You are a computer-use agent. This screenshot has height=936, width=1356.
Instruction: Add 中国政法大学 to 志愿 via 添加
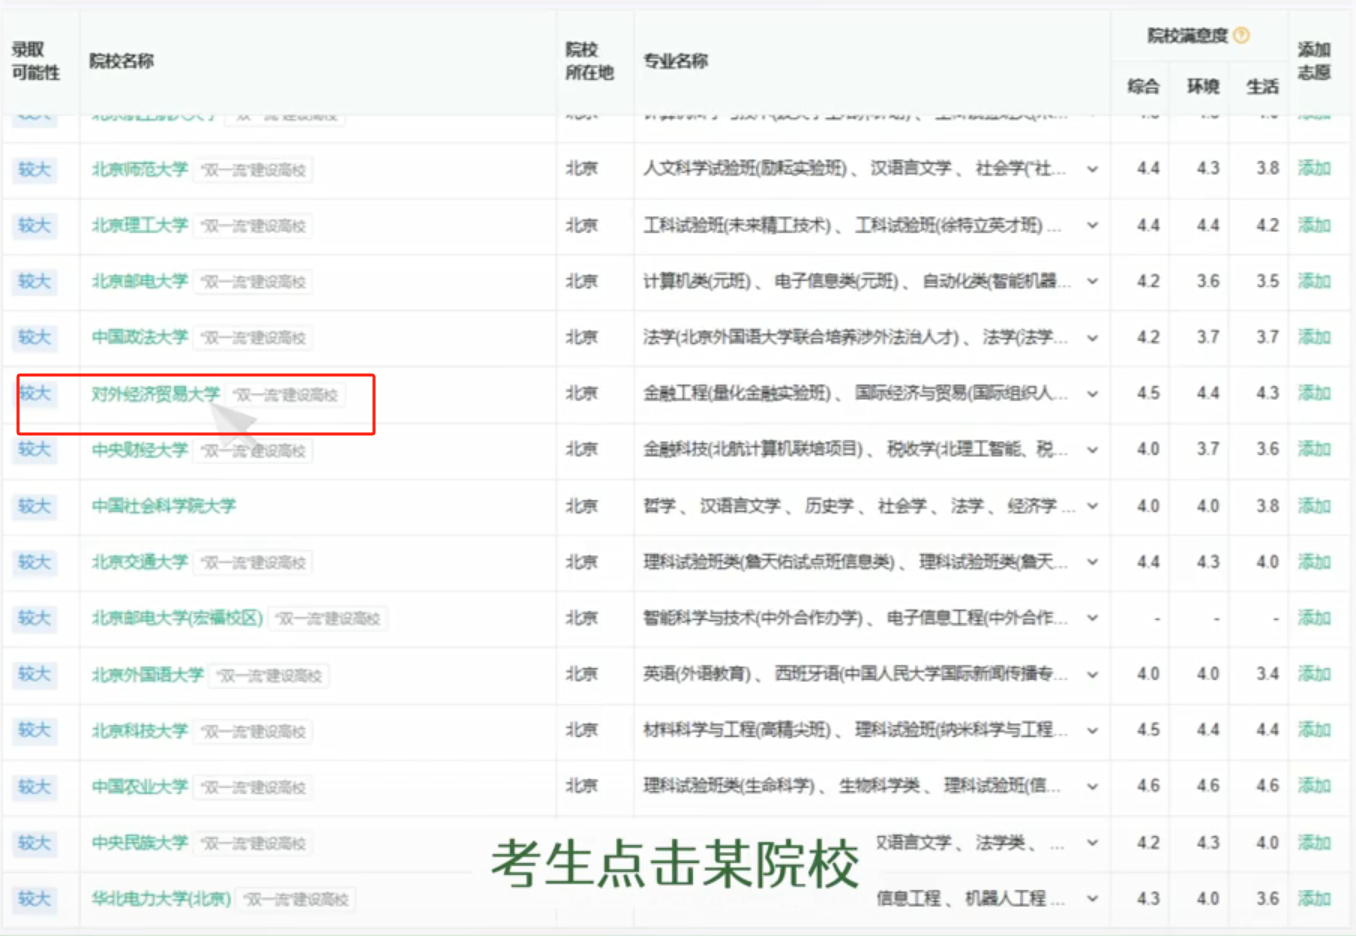tap(1314, 337)
